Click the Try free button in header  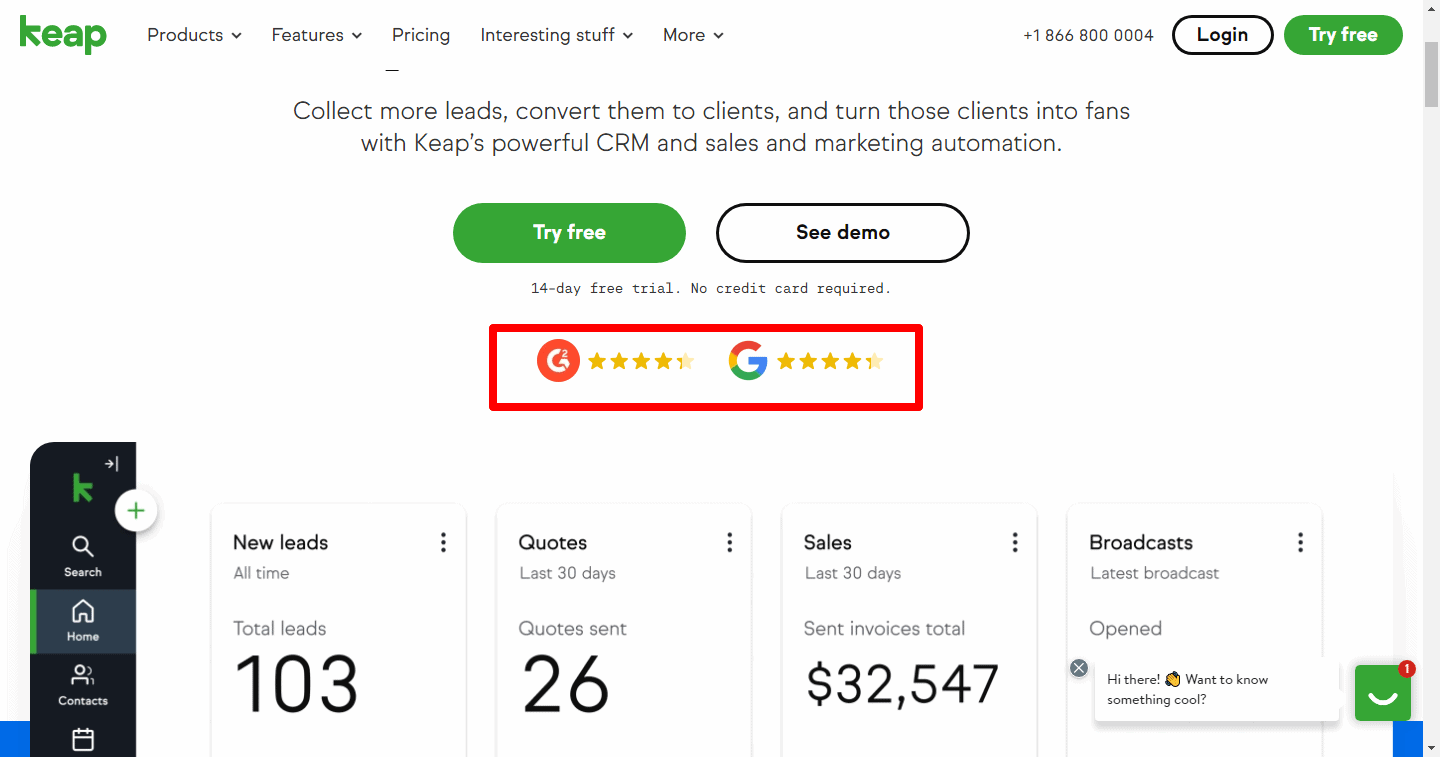click(1343, 35)
